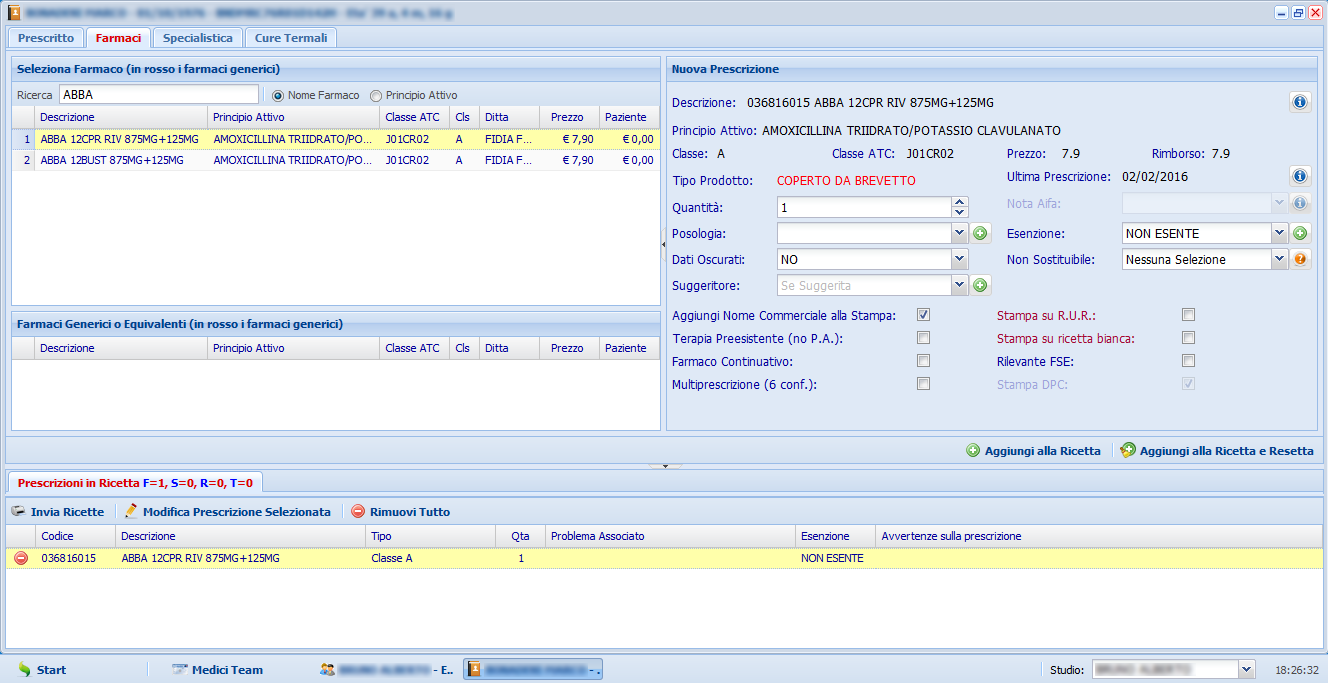
Task: Click green plus beside Esenzione
Action: (x=1300, y=233)
